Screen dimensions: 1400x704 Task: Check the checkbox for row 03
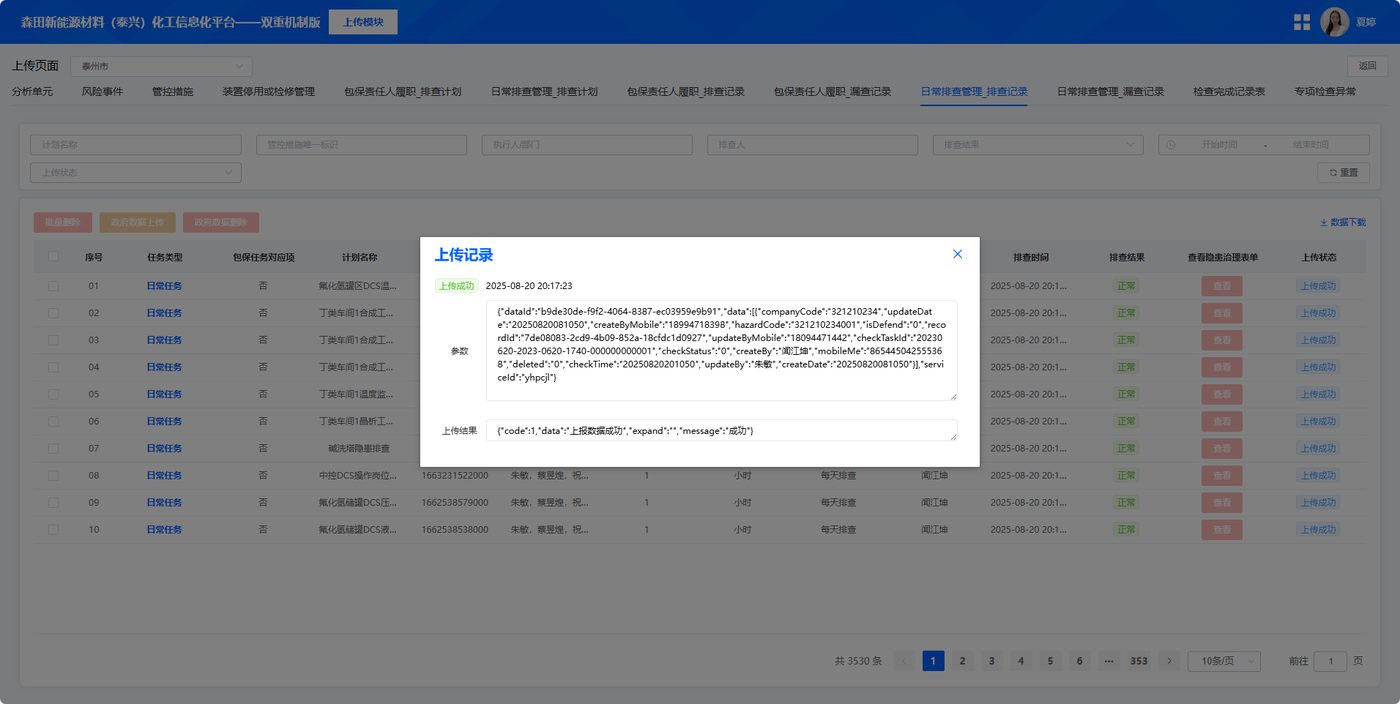(53, 340)
